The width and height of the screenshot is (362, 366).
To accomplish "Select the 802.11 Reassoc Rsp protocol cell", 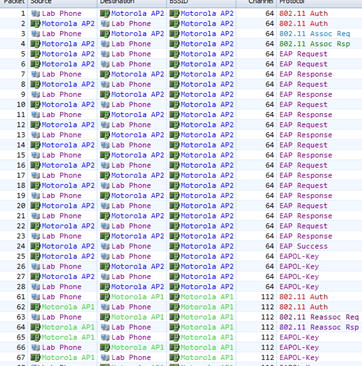I will [319, 327].
